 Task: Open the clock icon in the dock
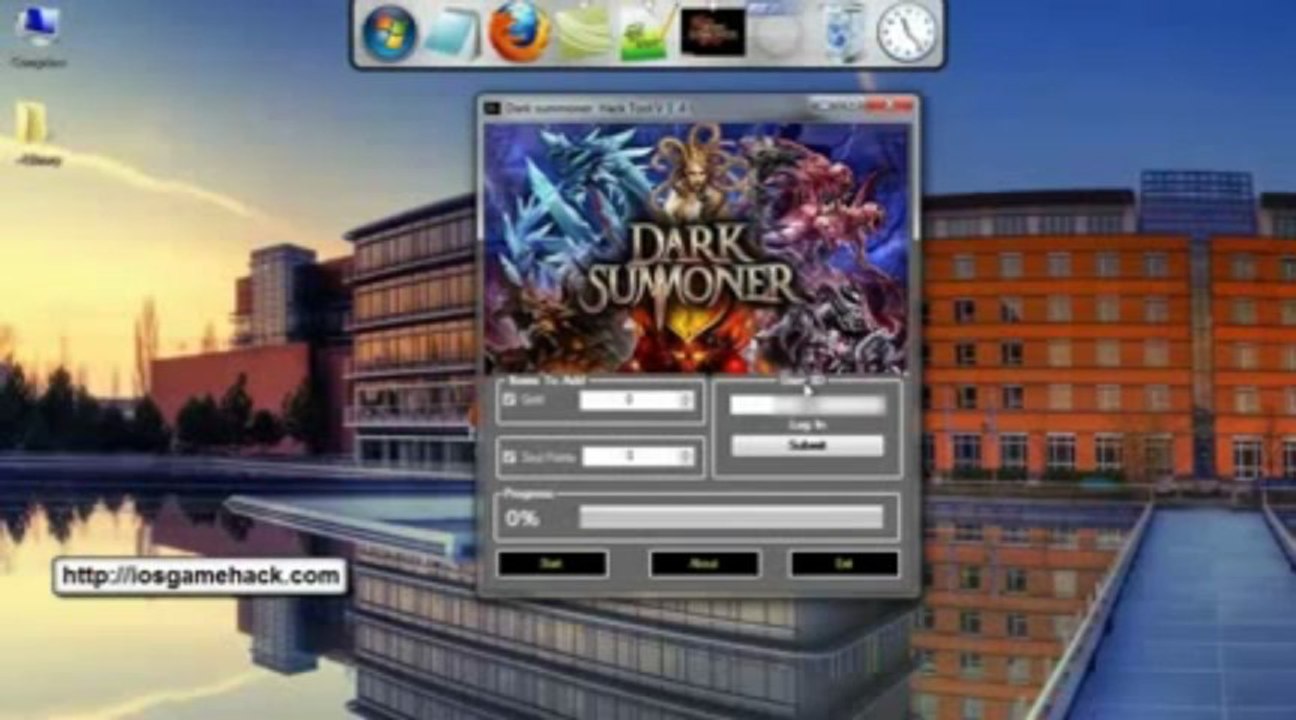tap(907, 32)
